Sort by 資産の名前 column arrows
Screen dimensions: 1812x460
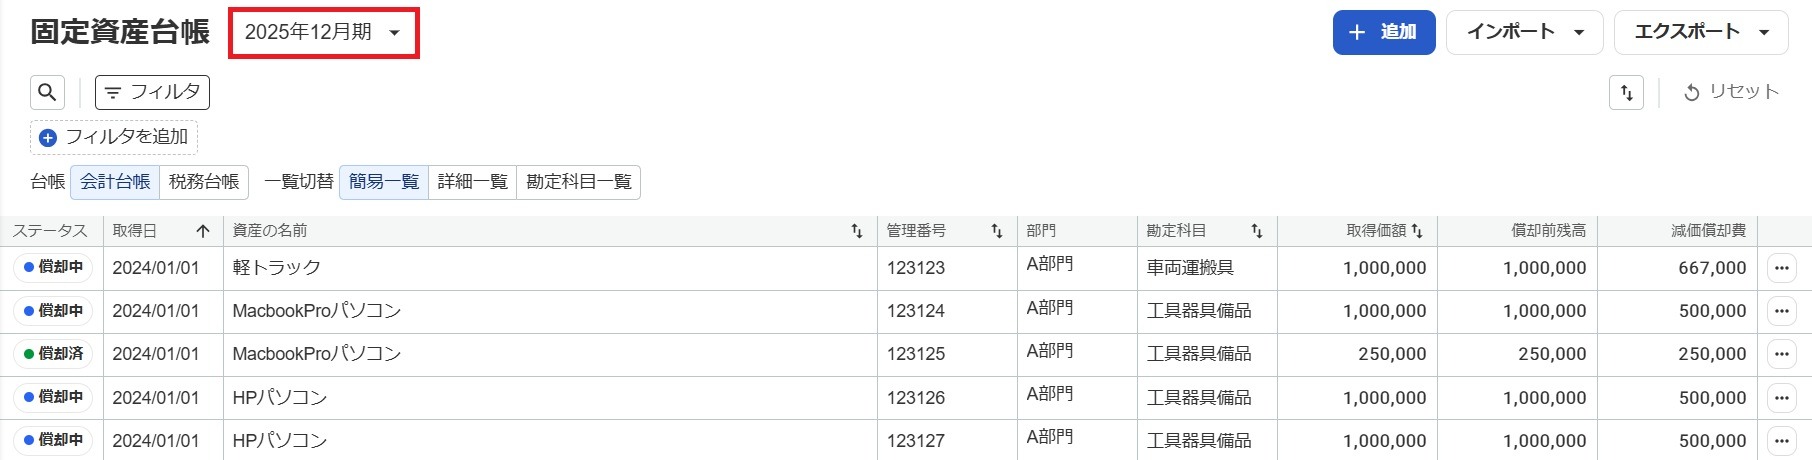[856, 231]
